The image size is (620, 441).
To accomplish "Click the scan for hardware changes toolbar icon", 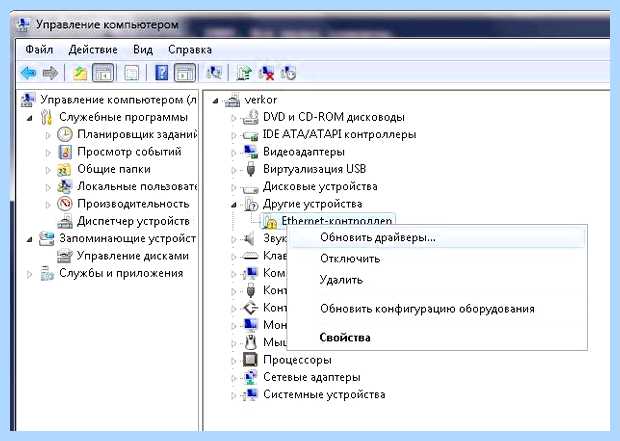I will (214, 73).
